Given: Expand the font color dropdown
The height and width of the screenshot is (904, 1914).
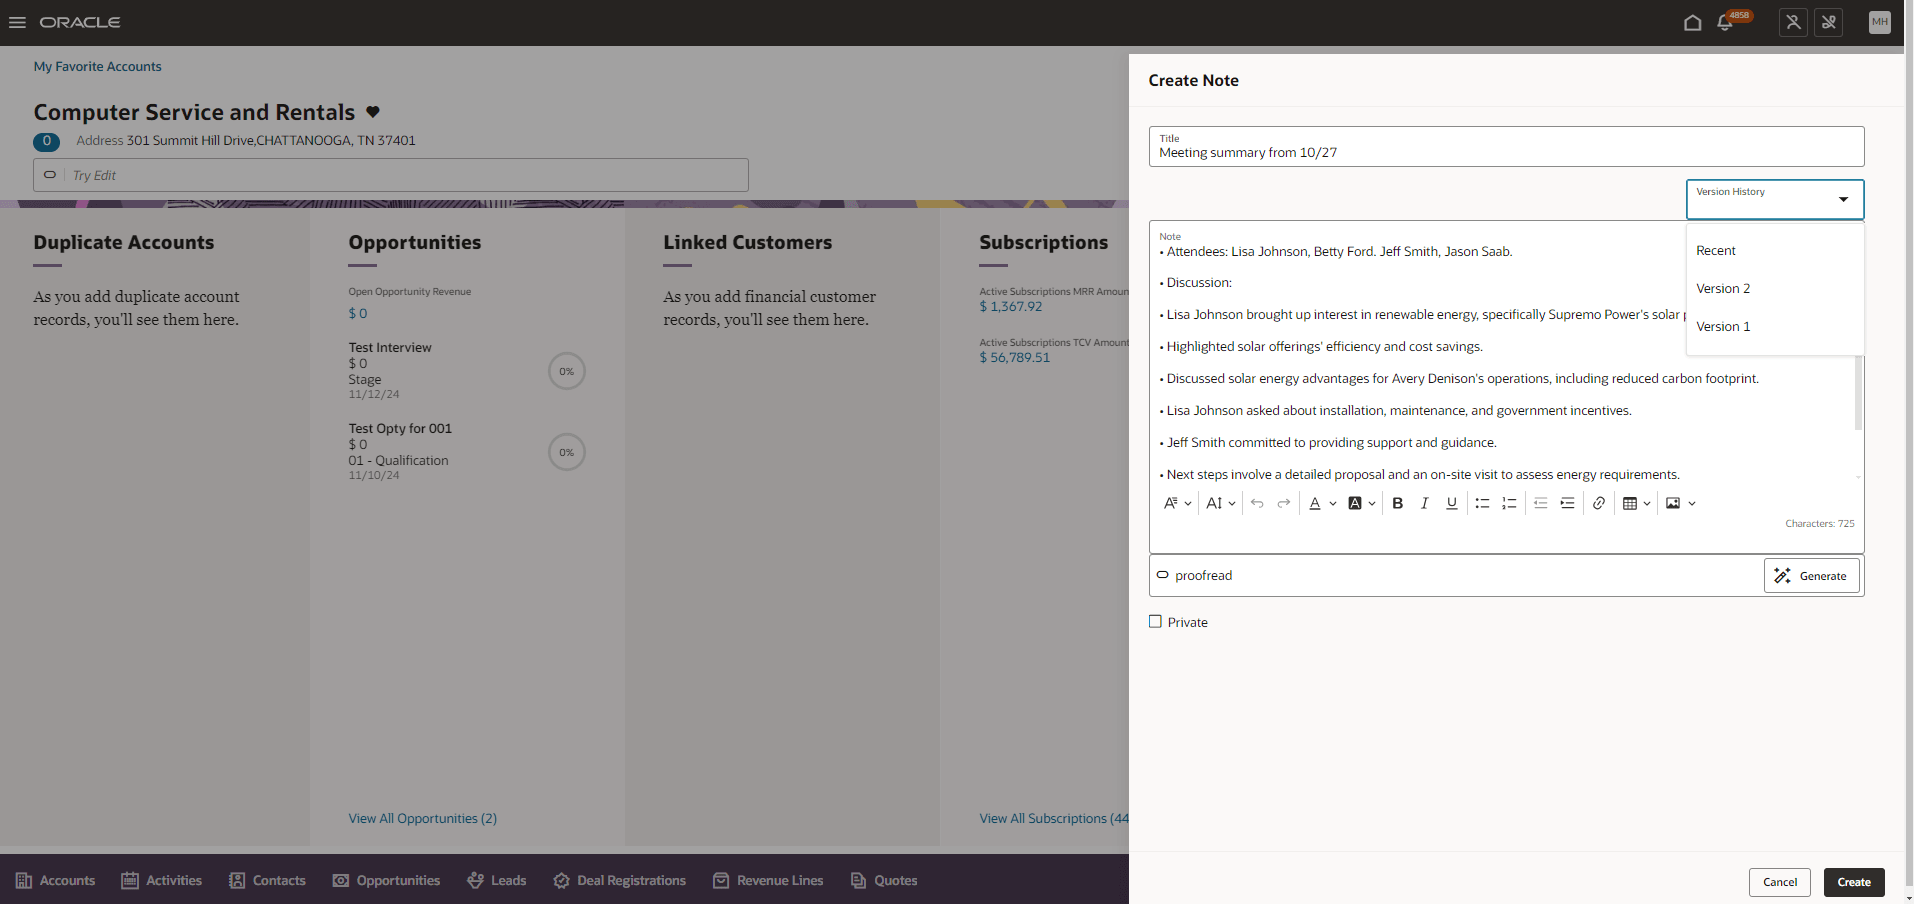Looking at the screenshot, I should click(1331, 503).
